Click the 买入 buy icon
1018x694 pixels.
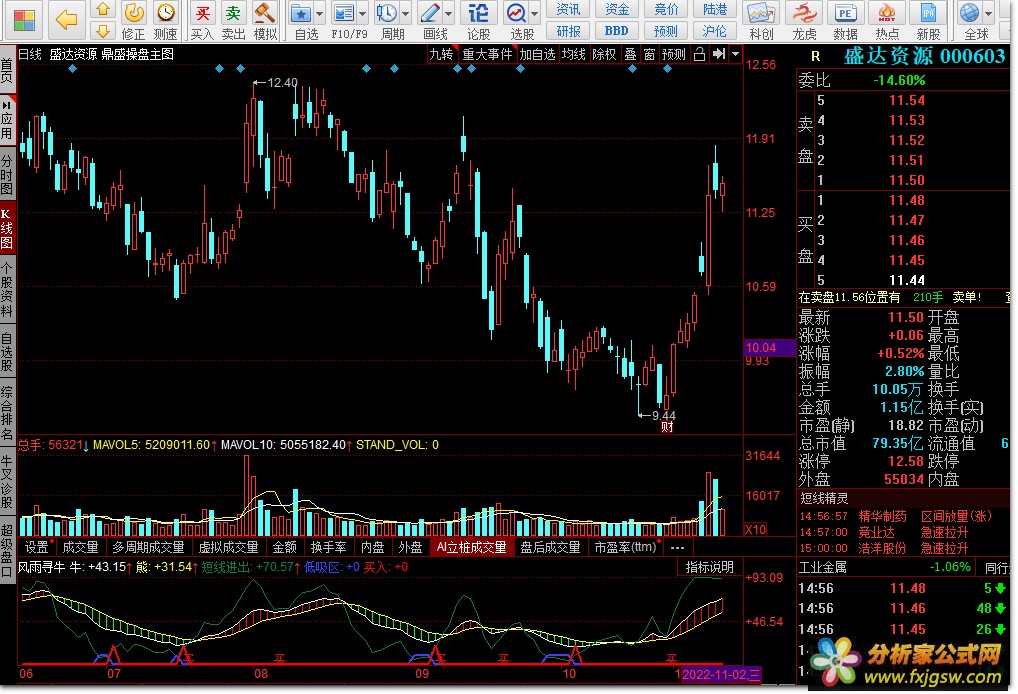[x=203, y=21]
